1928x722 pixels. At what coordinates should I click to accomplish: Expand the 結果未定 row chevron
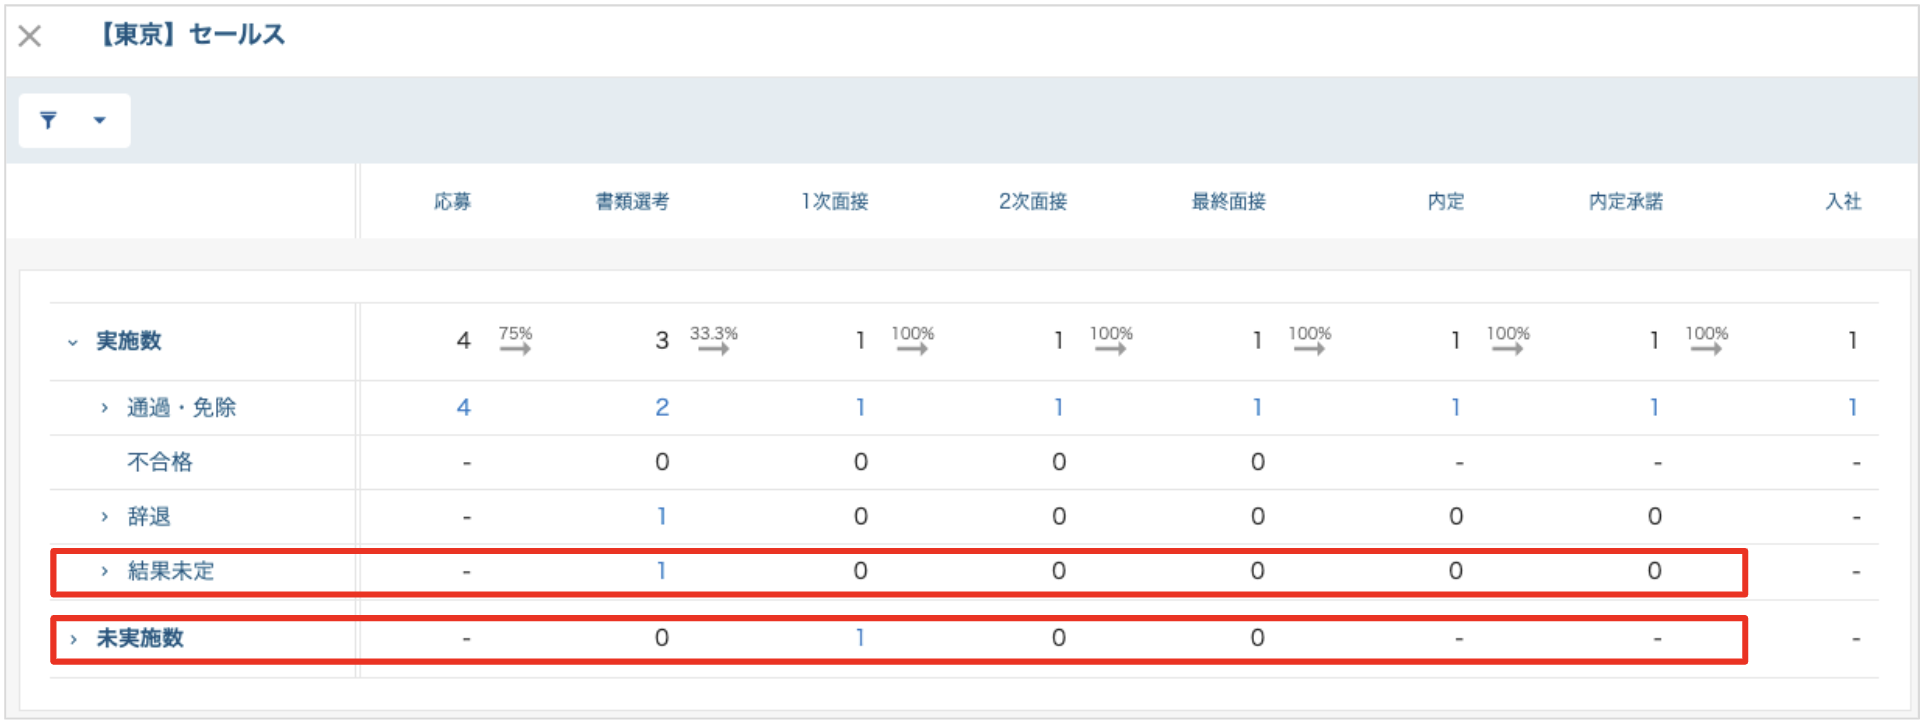104,571
